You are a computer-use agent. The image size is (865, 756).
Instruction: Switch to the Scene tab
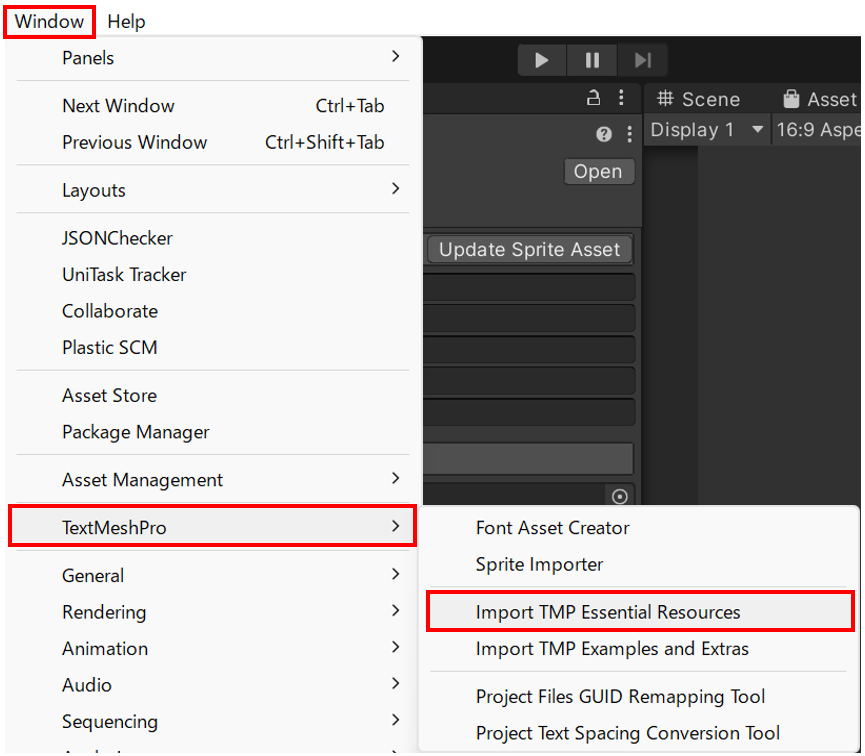pyautogui.click(x=698, y=99)
